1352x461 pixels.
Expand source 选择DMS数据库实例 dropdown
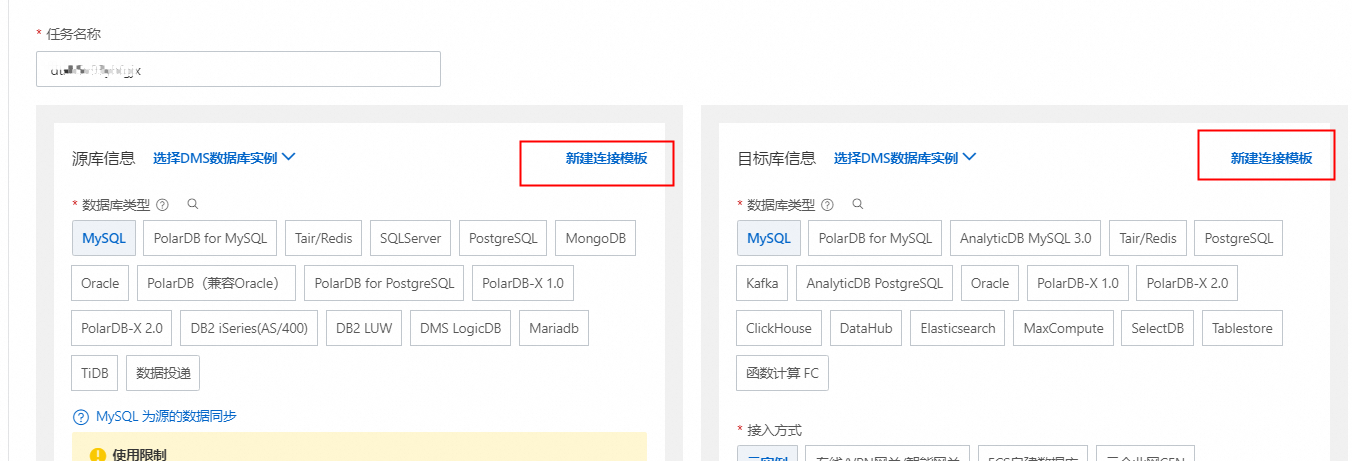pyautogui.click(x=224, y=157)
